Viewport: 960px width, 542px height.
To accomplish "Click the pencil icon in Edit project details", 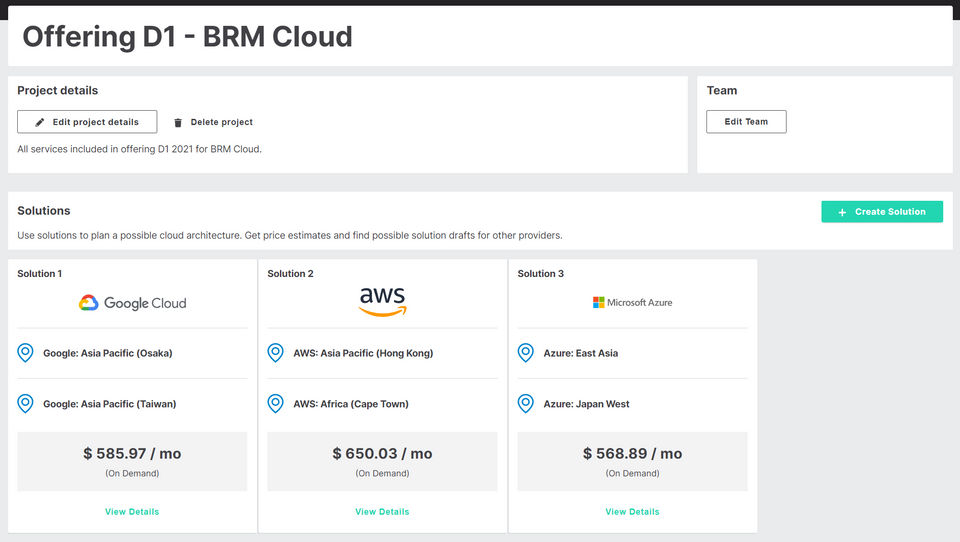I will [x=40, y=122].
